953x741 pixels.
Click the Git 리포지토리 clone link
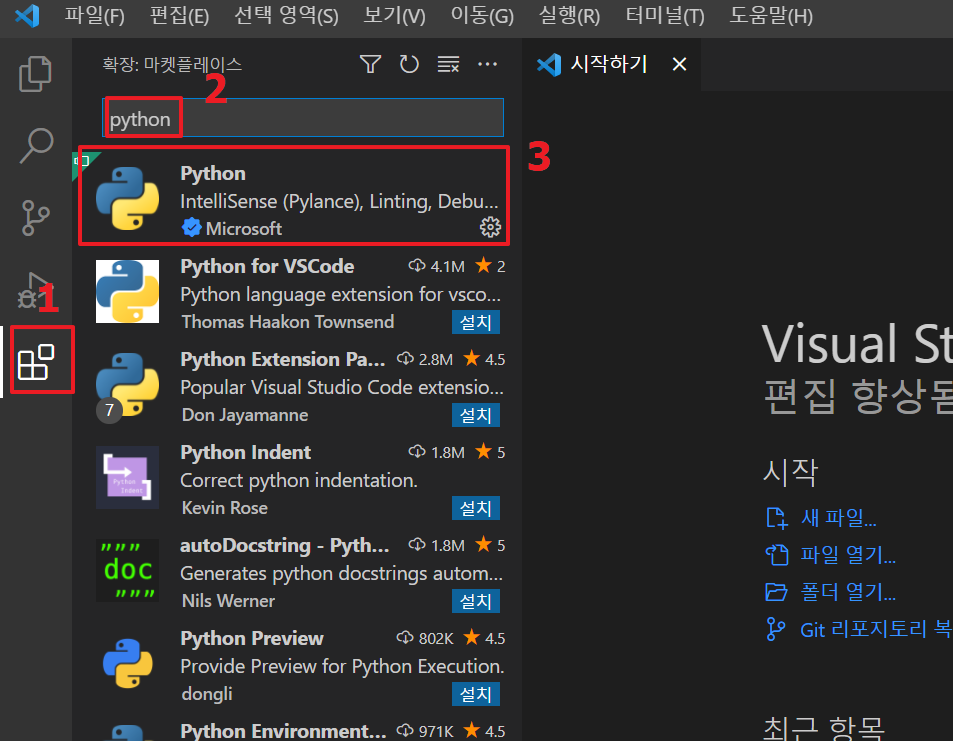click(x=876, y=629)
